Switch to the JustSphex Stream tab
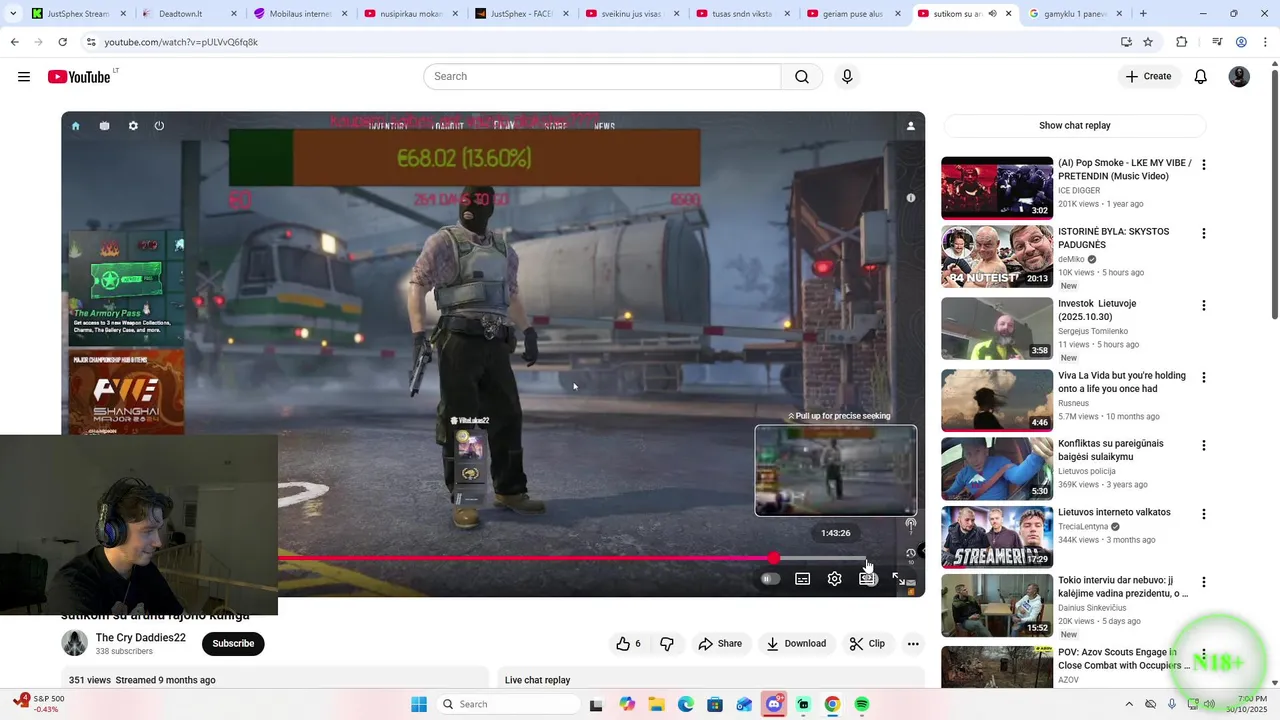1280x720 pixels. pyautogui.click(x=79, y=14)
